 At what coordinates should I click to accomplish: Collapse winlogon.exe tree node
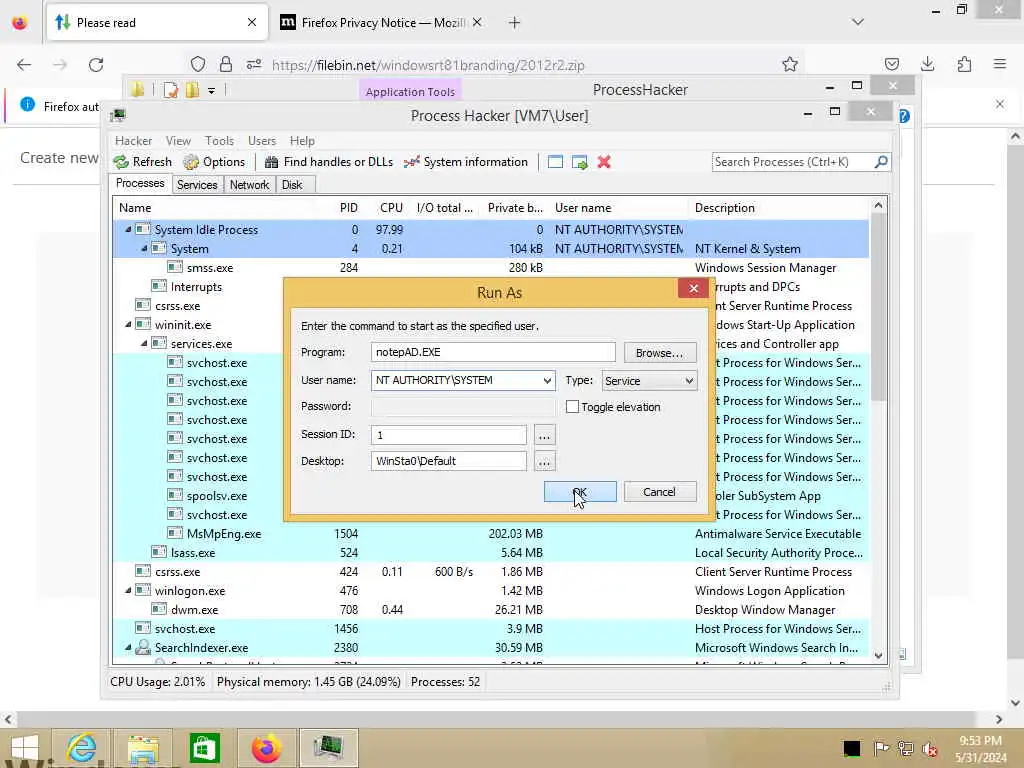(x=128, y=590)
